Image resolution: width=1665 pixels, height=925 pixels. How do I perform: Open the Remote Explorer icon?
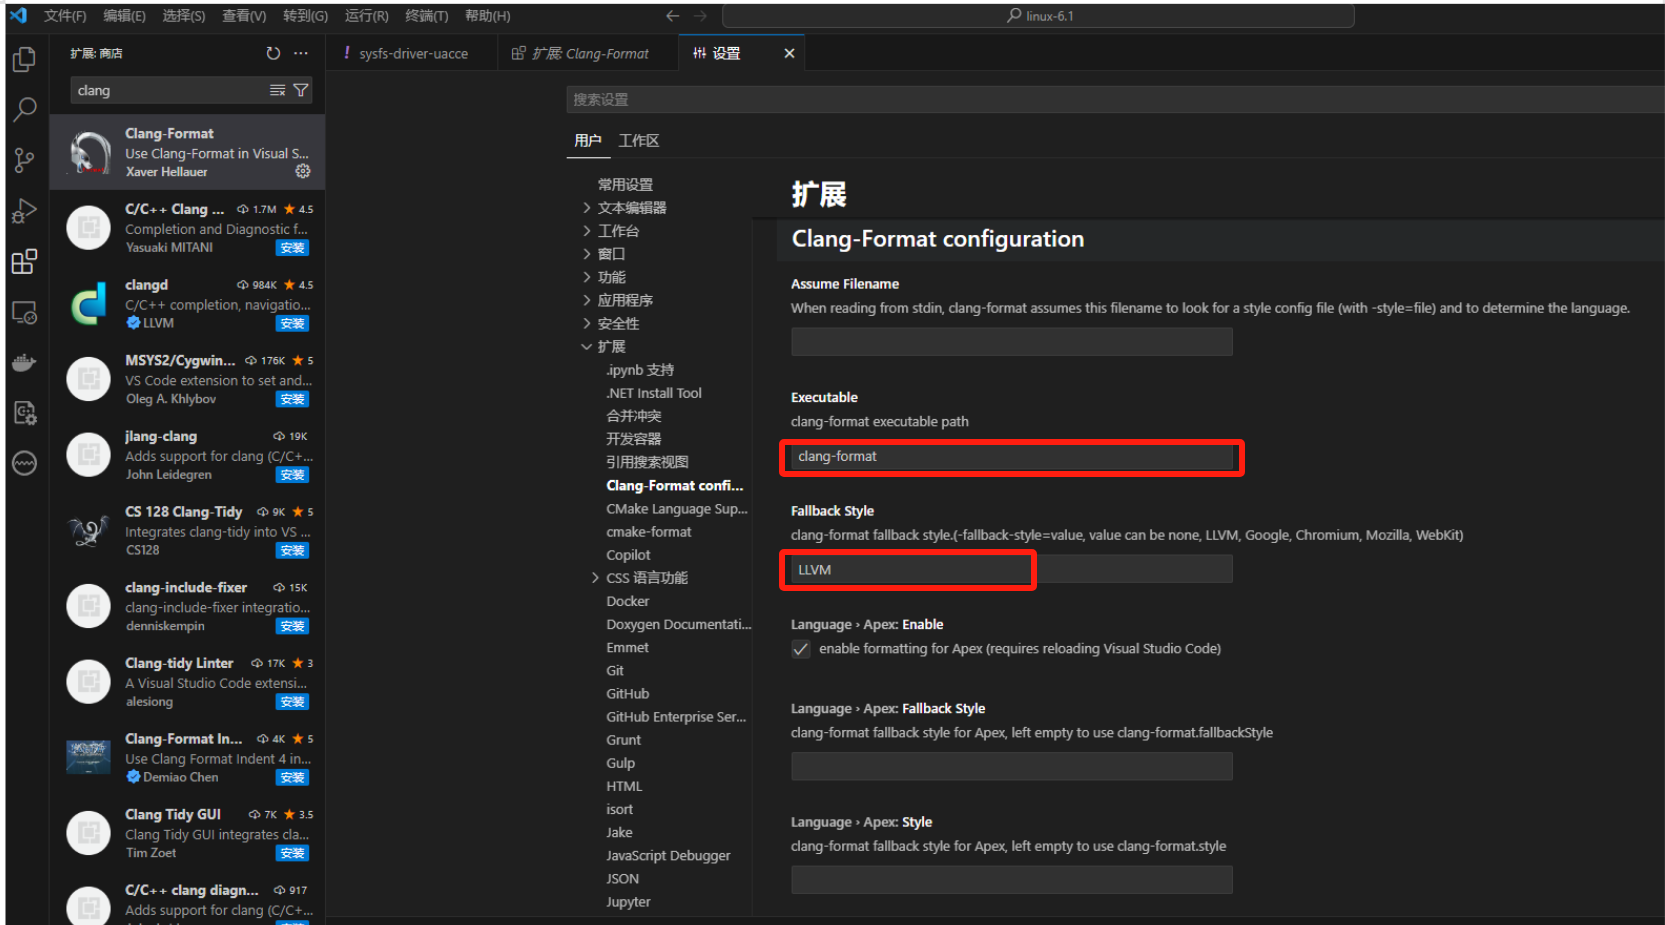pyautogui.click(x=24, y=312)
